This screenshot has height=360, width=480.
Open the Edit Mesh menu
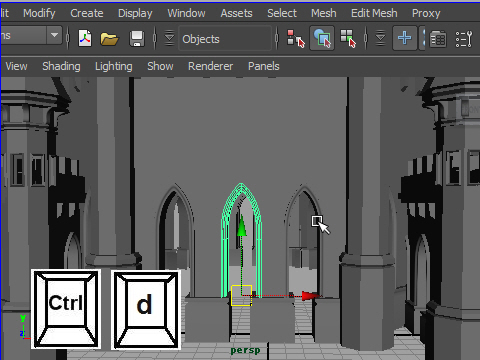pos(374,13)
